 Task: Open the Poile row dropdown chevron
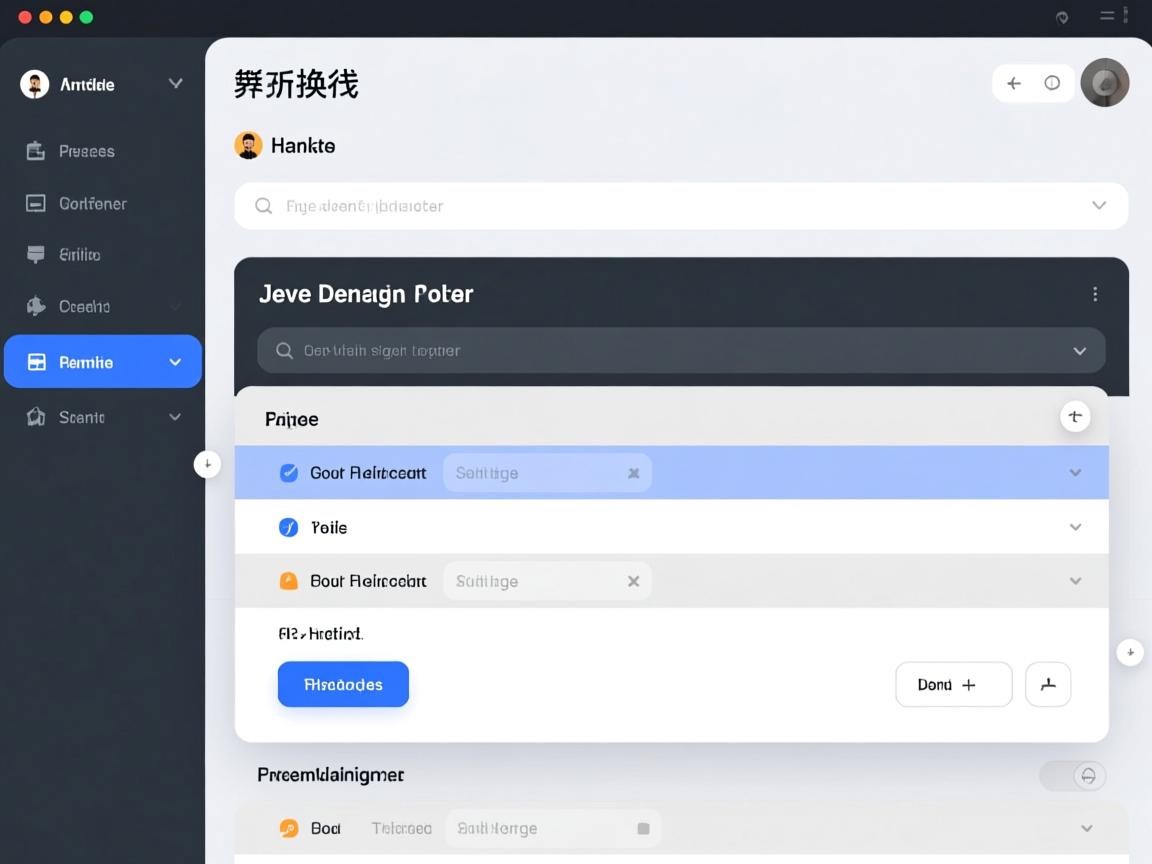point(1076,527)
